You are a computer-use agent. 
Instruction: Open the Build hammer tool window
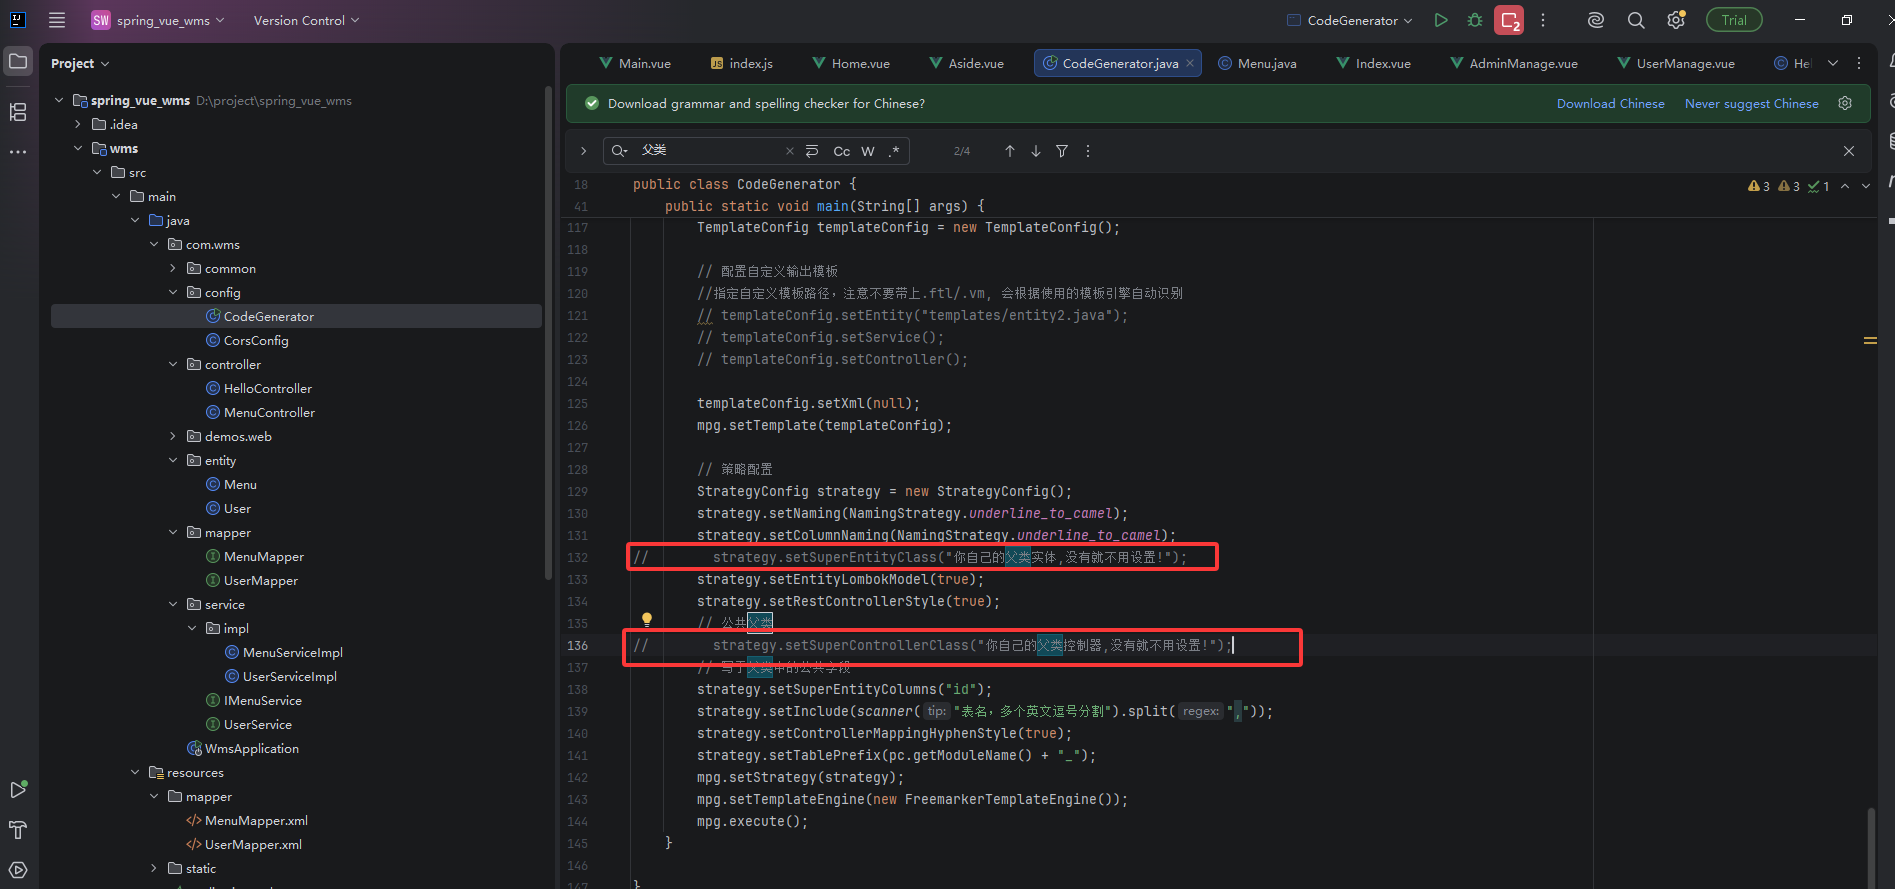point(18,830)
